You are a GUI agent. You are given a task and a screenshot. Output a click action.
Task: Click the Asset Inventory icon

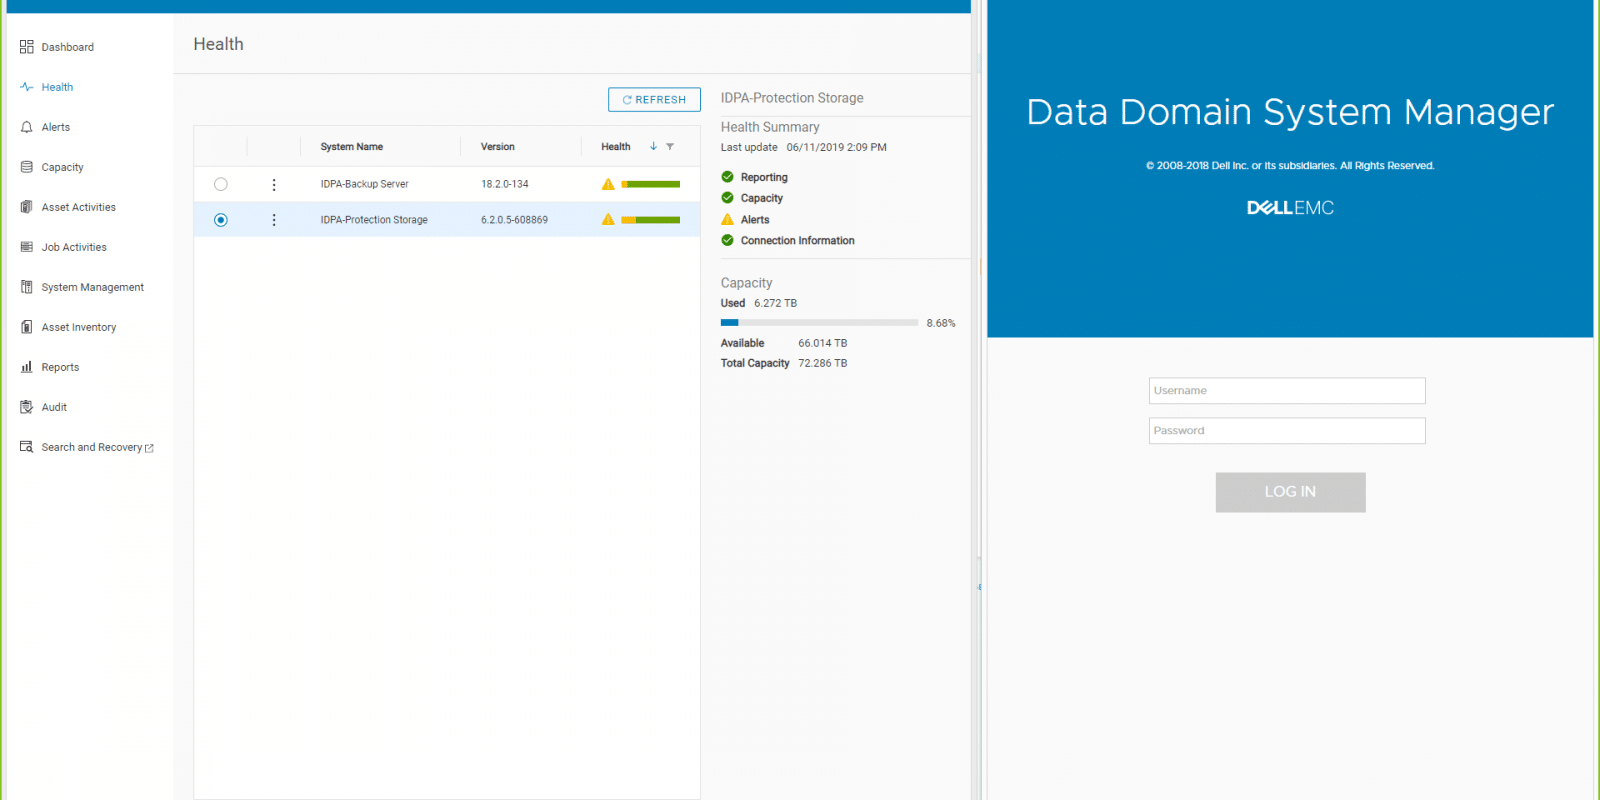27,327
